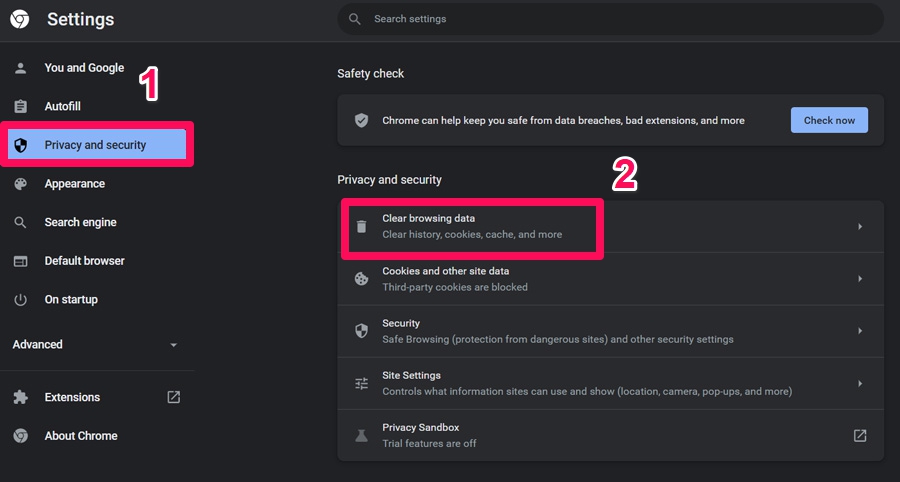This screenshot has width=900, height=482.
Task: Click the magnifier icon in search bar
Action: pos(354,19)
